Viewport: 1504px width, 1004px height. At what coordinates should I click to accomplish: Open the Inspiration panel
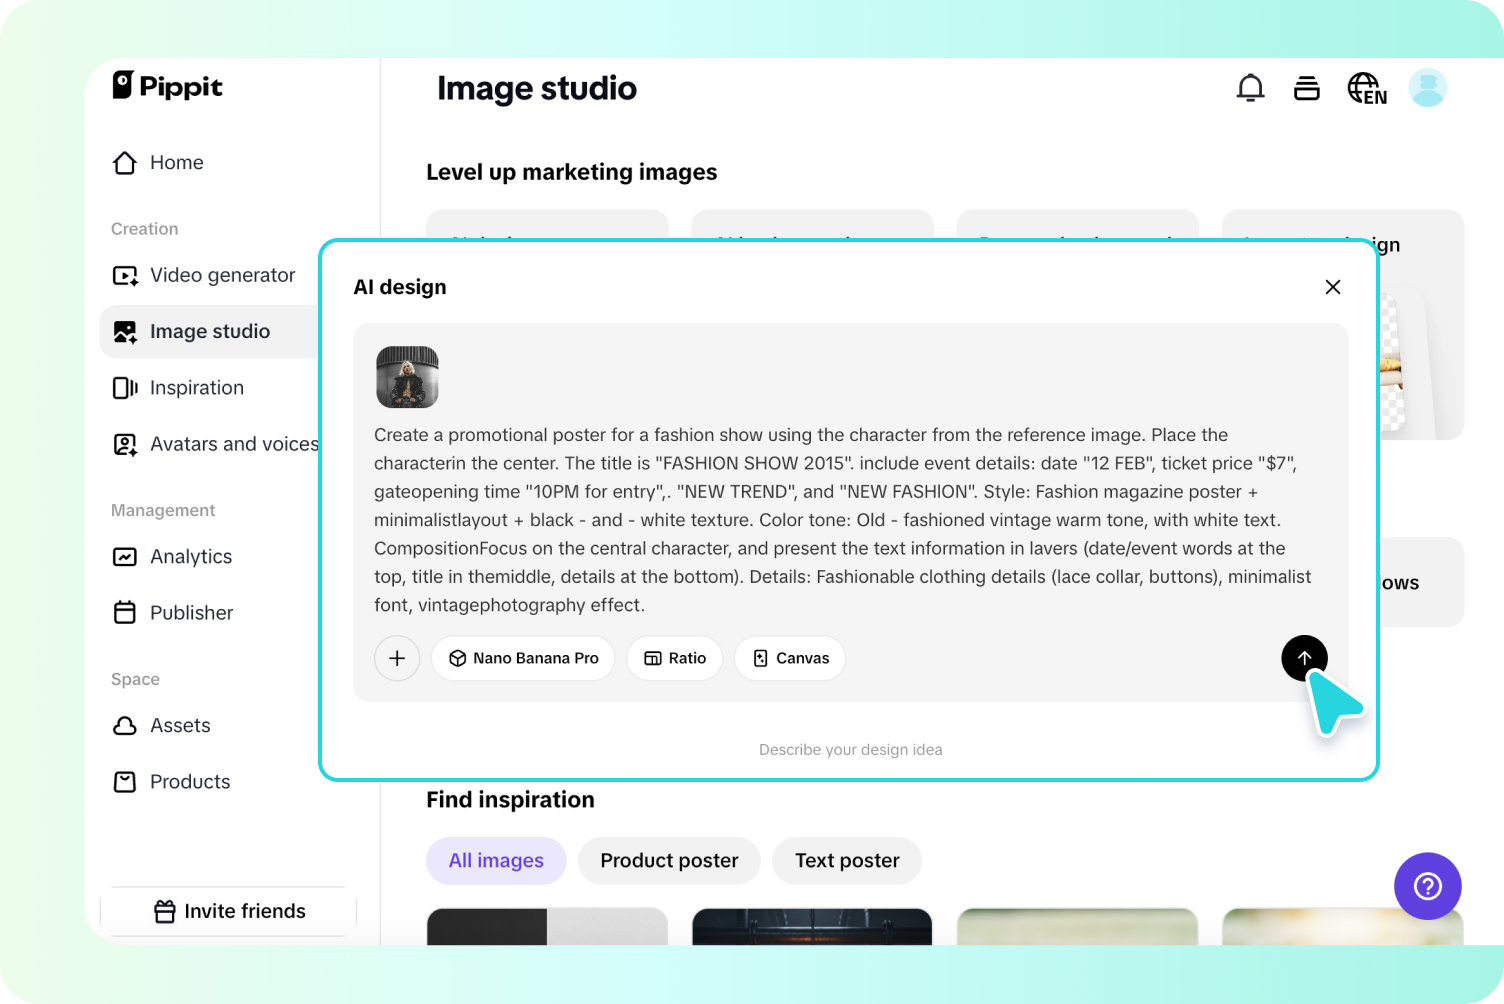pos(196,387)
